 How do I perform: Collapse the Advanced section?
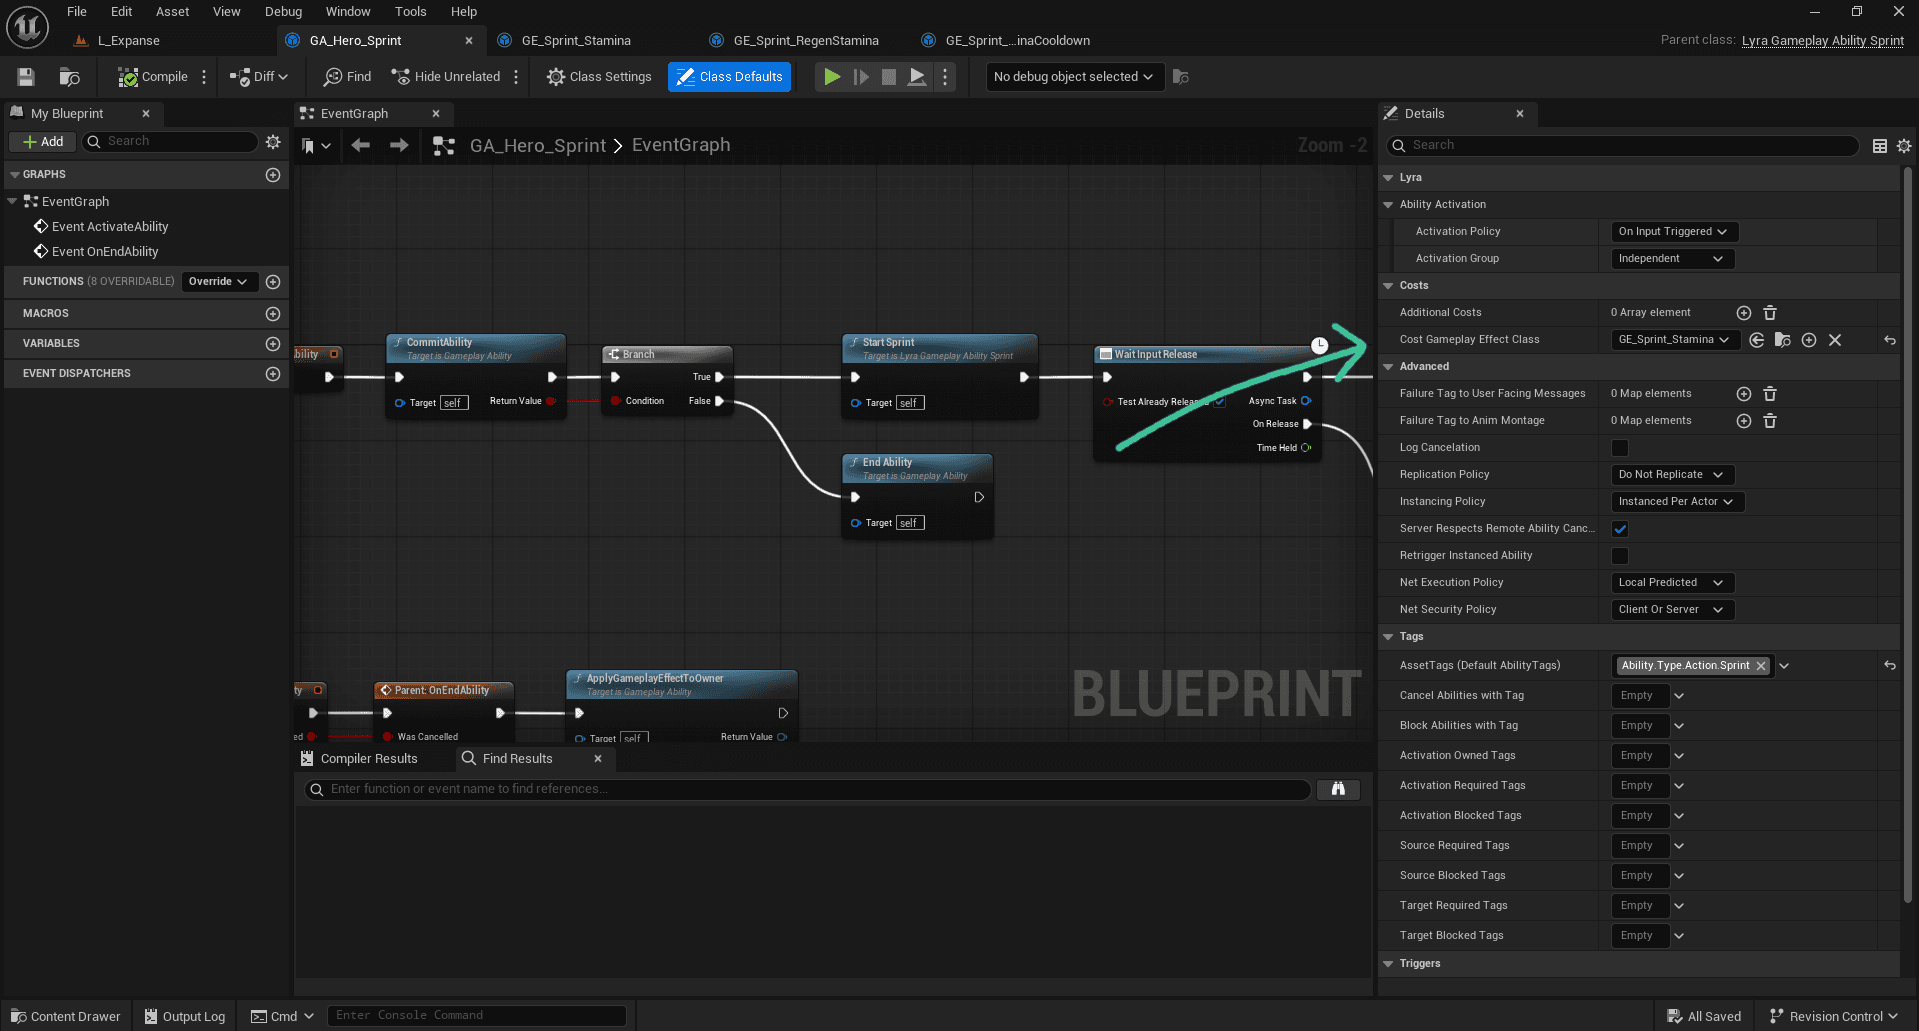tap(1388, 367)
